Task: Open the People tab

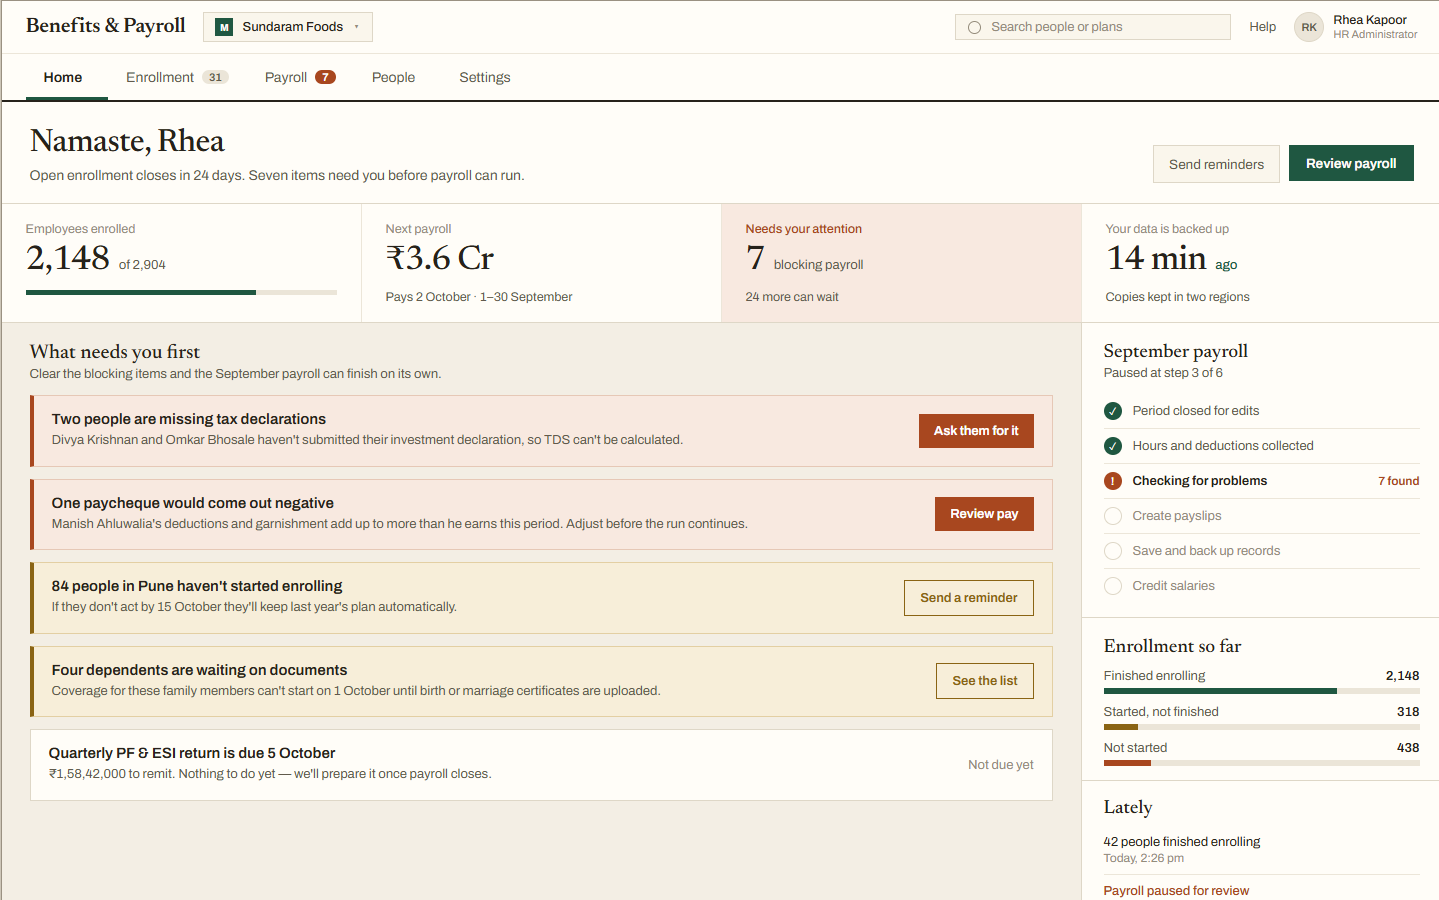Action: [393, 77]
